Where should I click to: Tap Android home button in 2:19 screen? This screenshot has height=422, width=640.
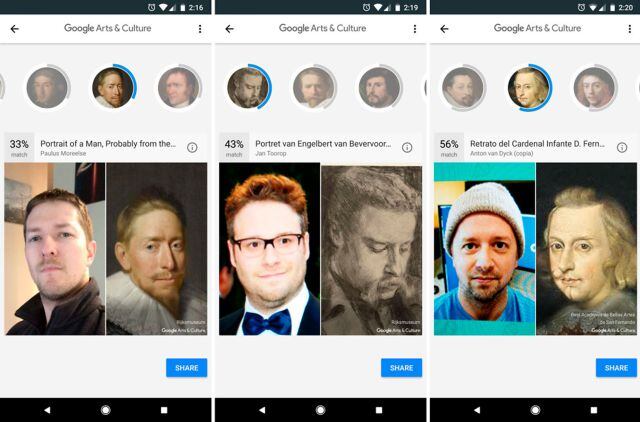tap(320, 410)
